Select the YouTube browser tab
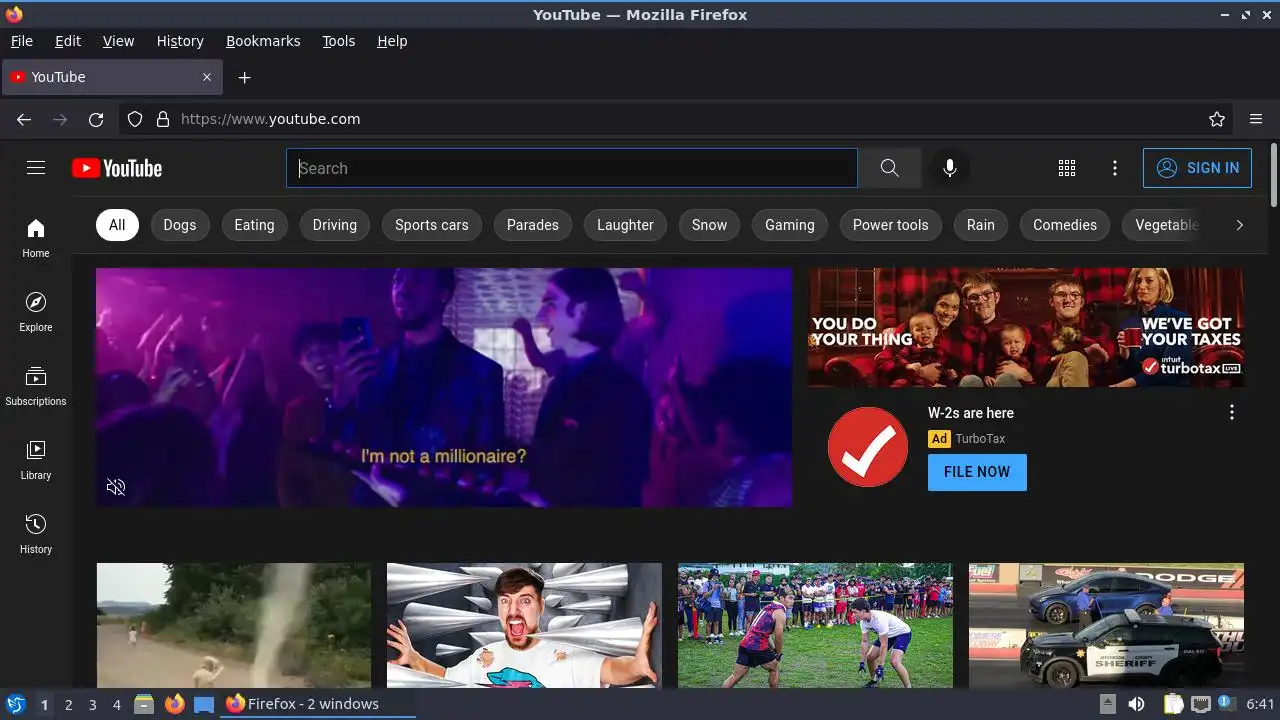1280x720 pixels. pos(112,77)
